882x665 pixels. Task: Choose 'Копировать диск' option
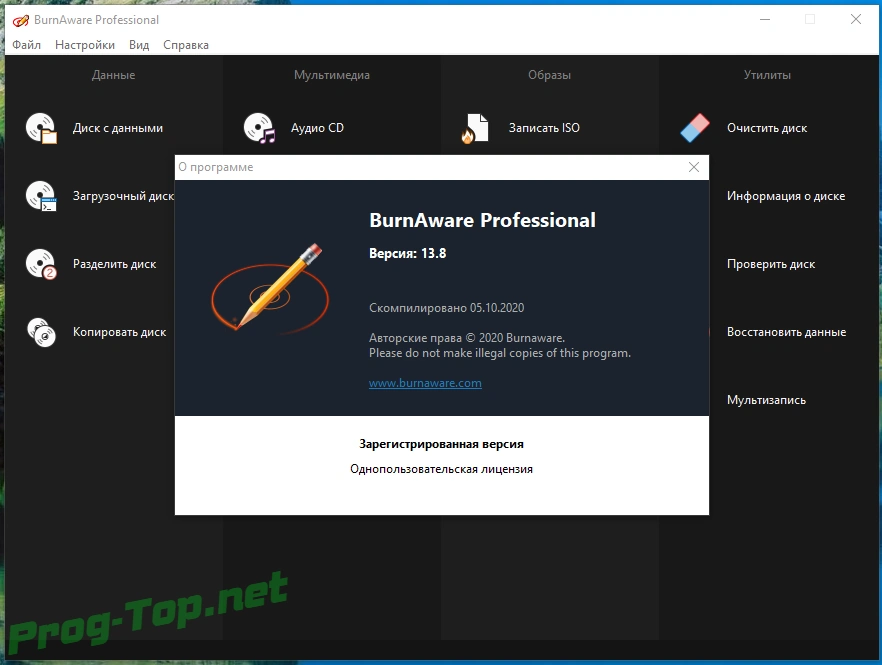point(119,332)
